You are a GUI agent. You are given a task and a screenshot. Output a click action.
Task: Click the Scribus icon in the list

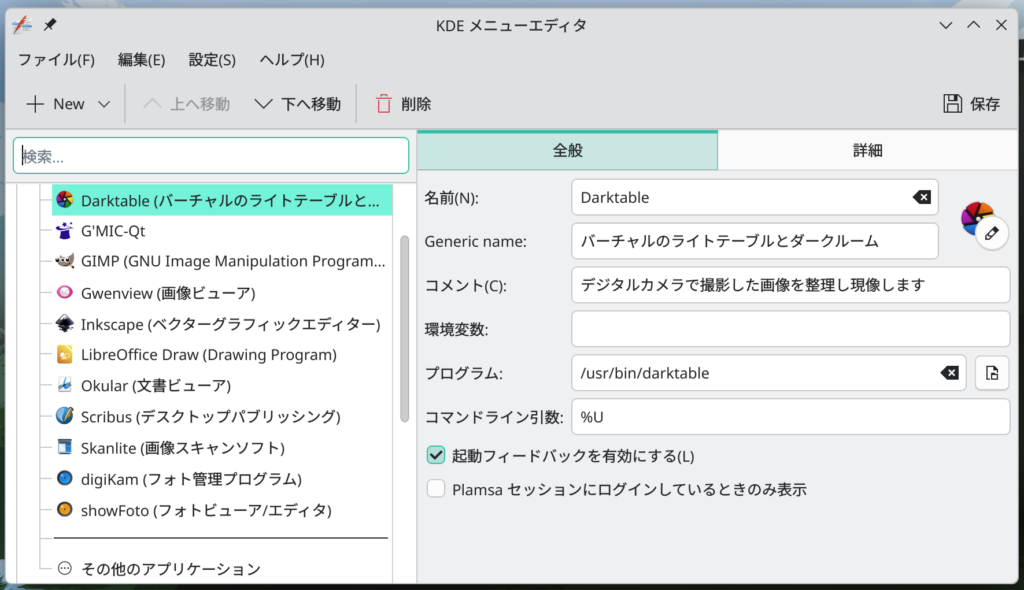(x=64, y=416)
